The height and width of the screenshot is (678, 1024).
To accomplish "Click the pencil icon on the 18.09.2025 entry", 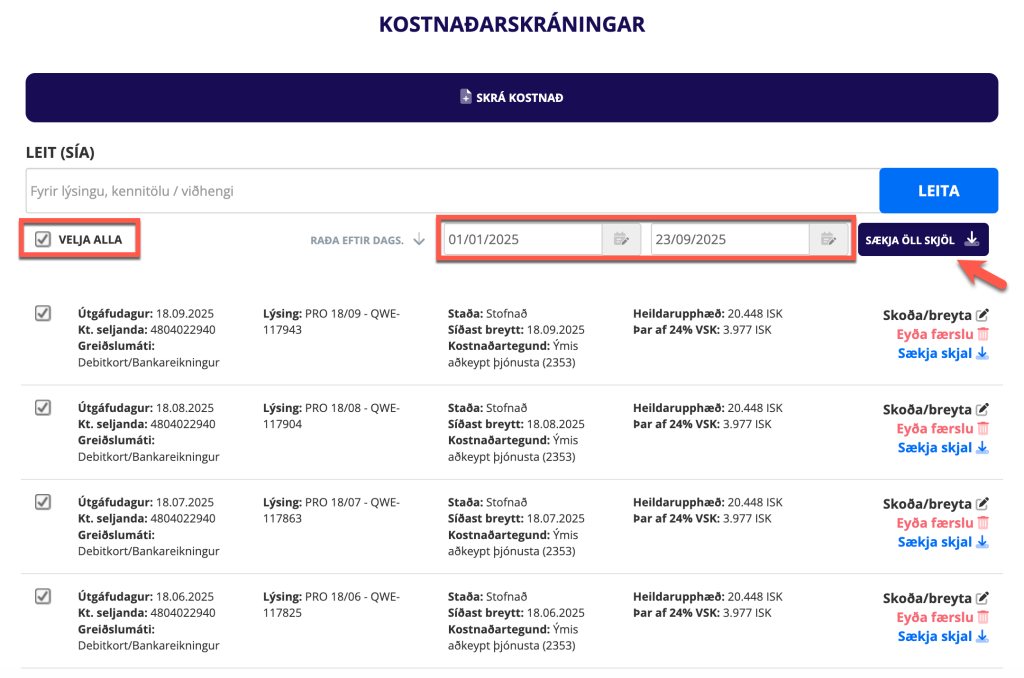I will 982,315.
